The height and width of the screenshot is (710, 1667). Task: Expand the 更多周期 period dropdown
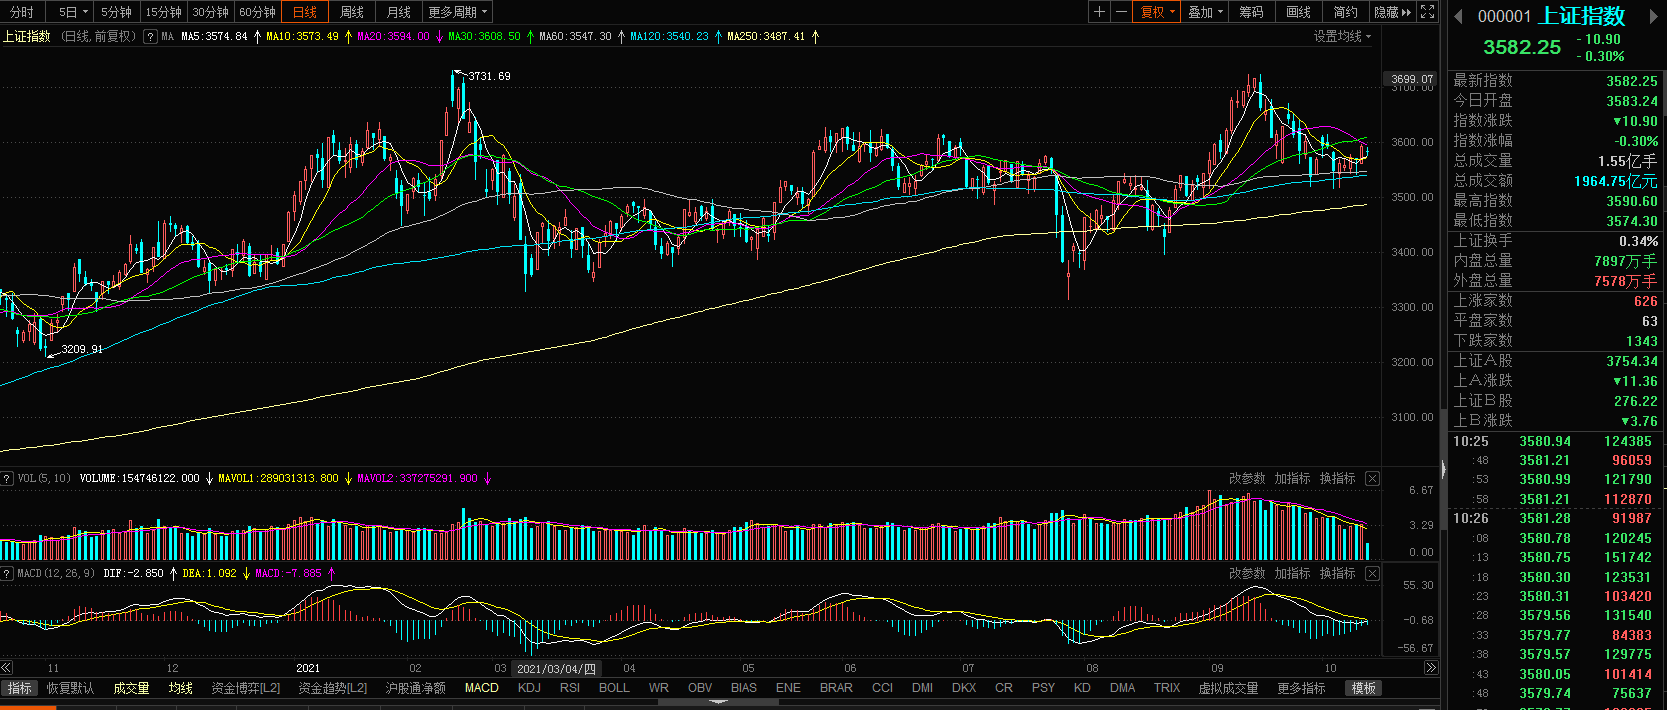(x=457, y=12)
